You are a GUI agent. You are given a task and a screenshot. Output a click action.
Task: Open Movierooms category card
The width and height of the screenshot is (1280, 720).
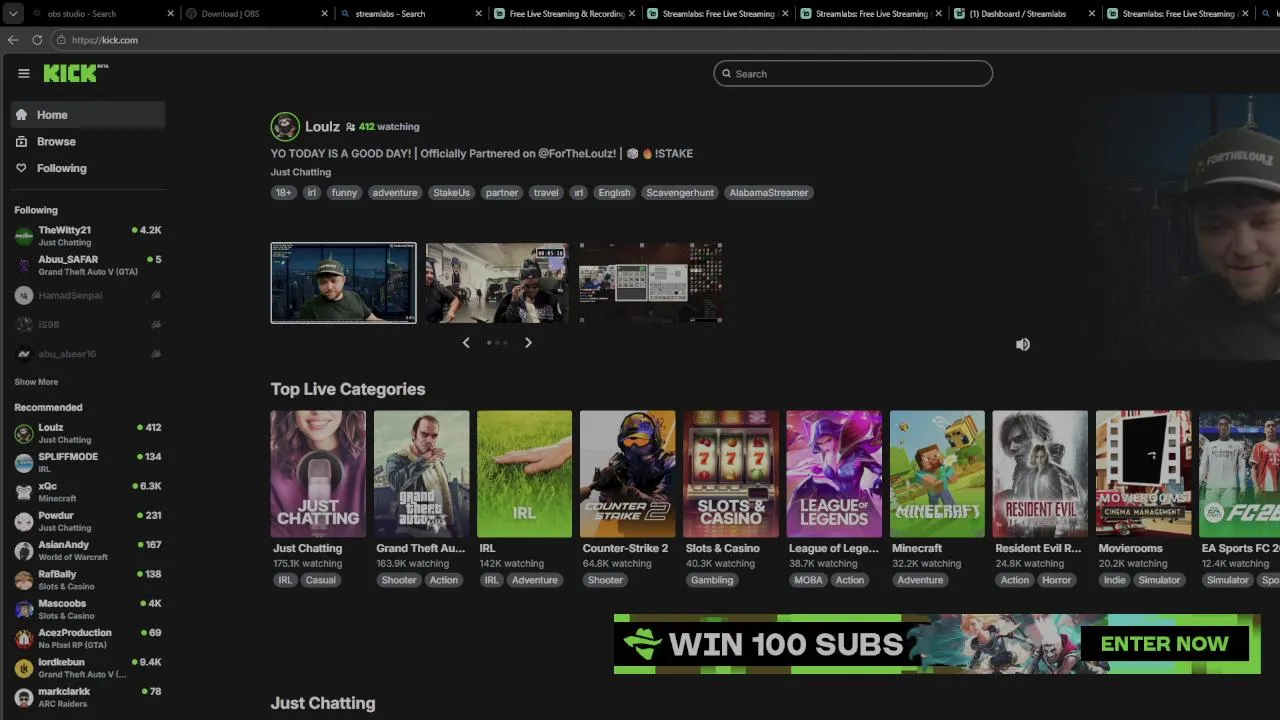1143,474
